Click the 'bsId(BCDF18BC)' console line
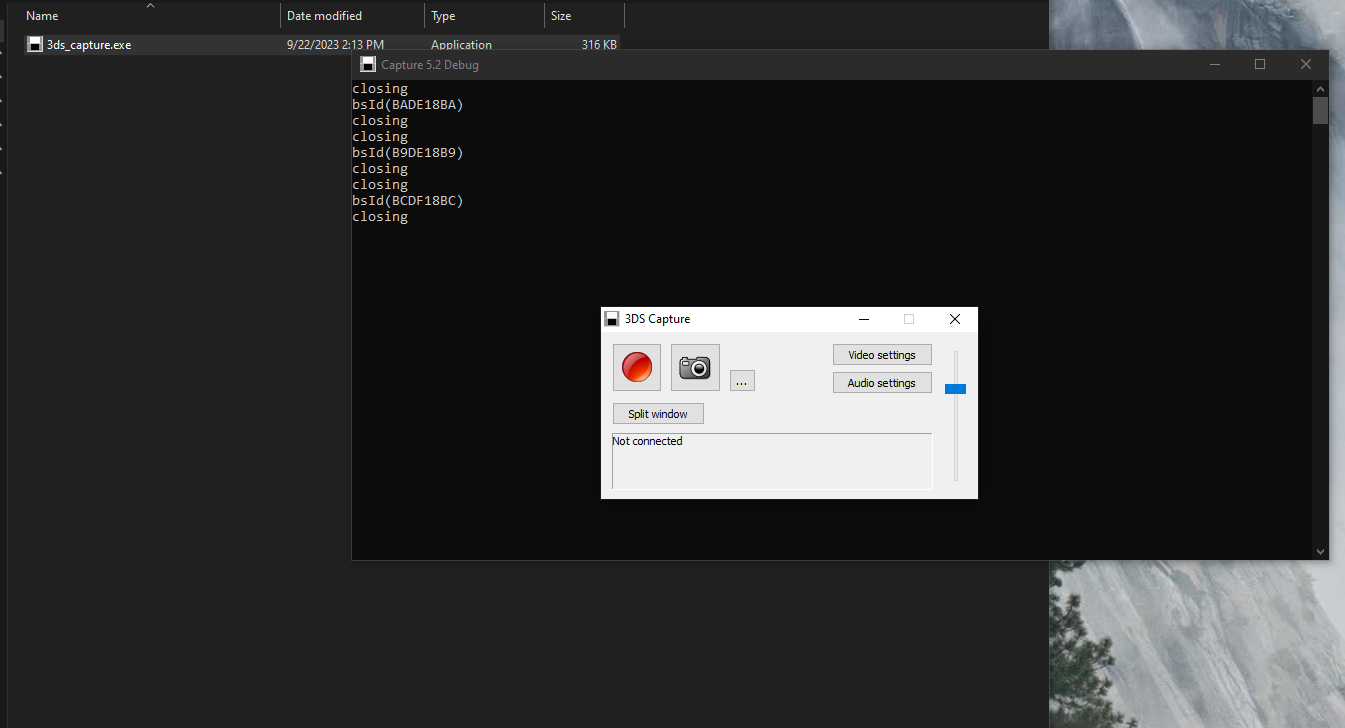This screenshot has height=728, width=1345. (x=408, y=201)
